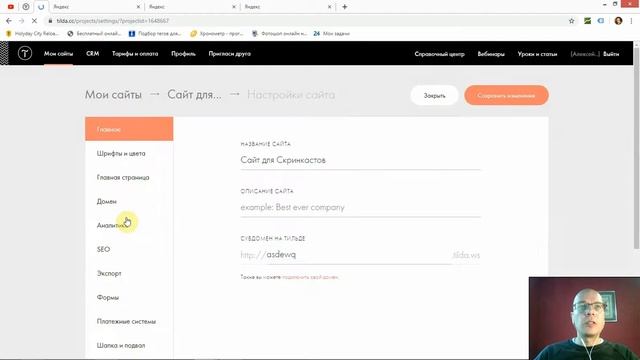
Task: Click the site description input field
Action: point(360,207)
